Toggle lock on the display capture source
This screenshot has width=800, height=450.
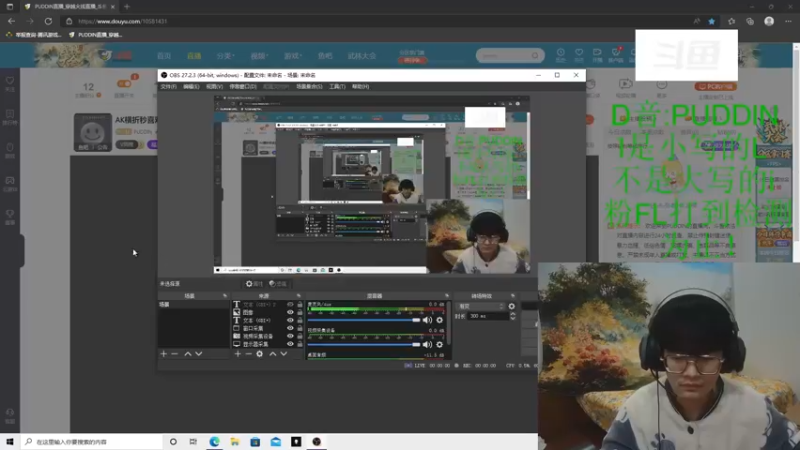pos(299,344)
